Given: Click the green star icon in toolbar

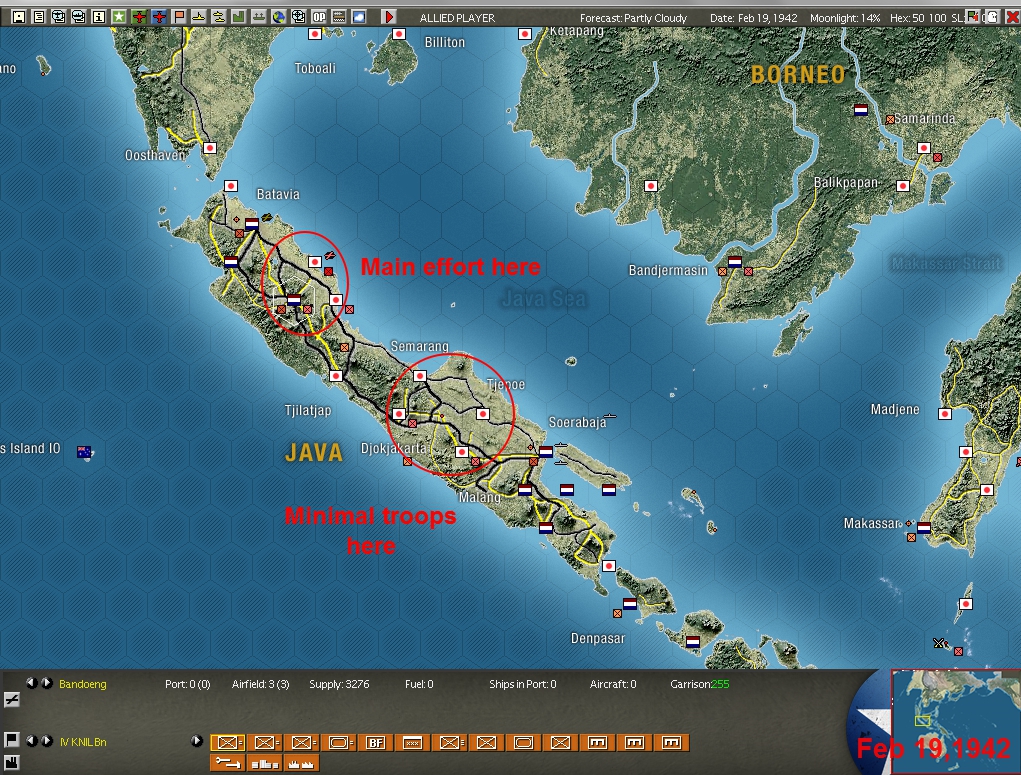Looking at the screenshot, I should (x=119, y=17).
